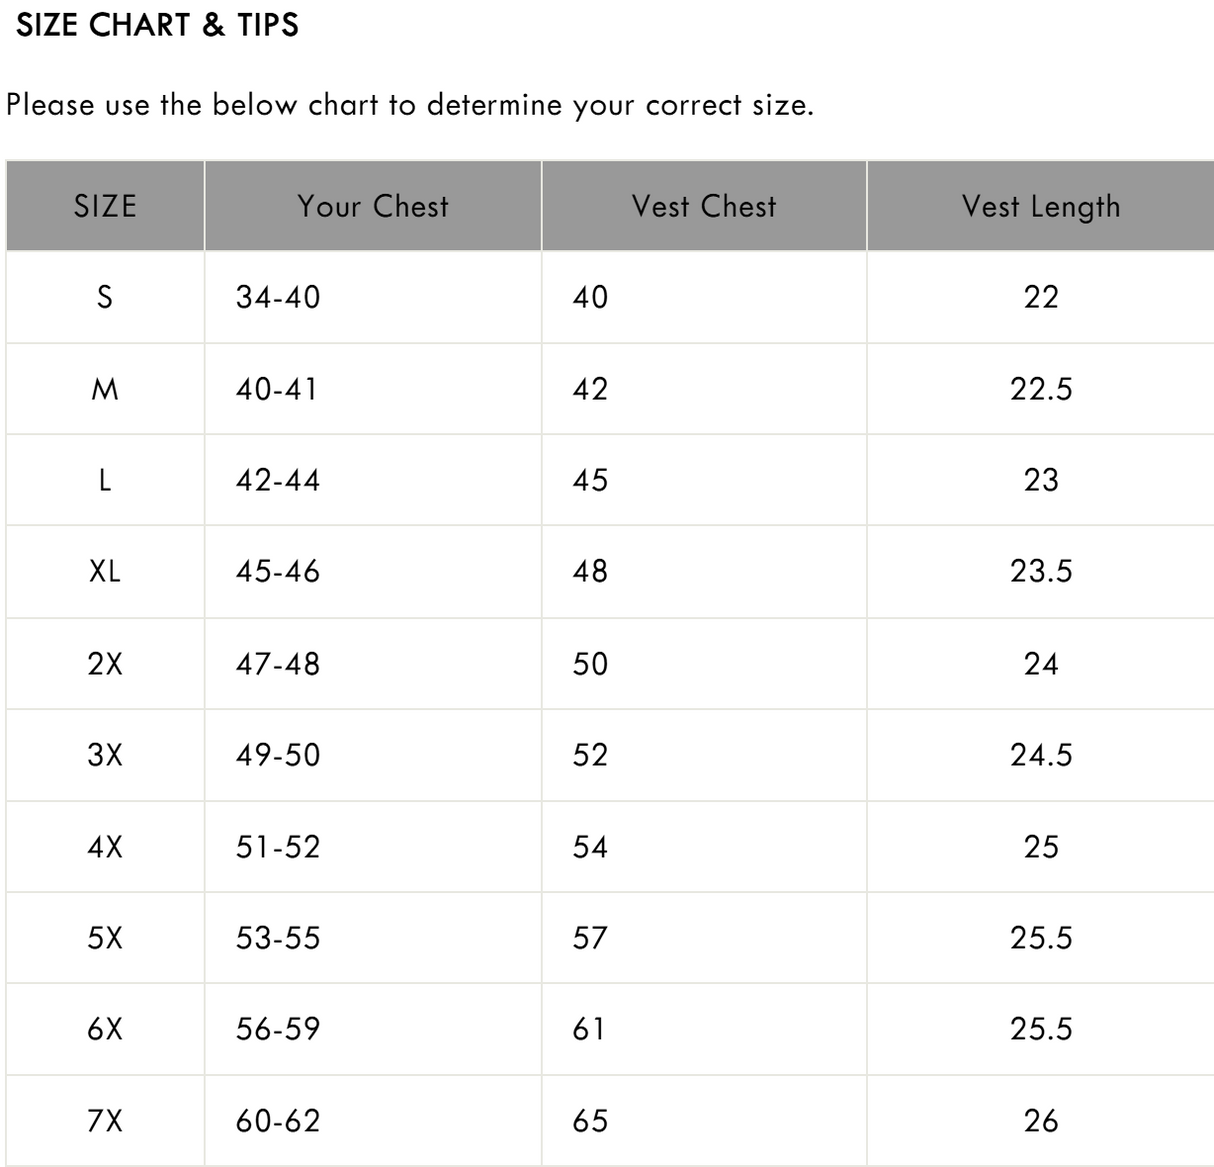Click the SIZE CHART & TIPS heading
1214x1167 pixels.
coord(157,25)
